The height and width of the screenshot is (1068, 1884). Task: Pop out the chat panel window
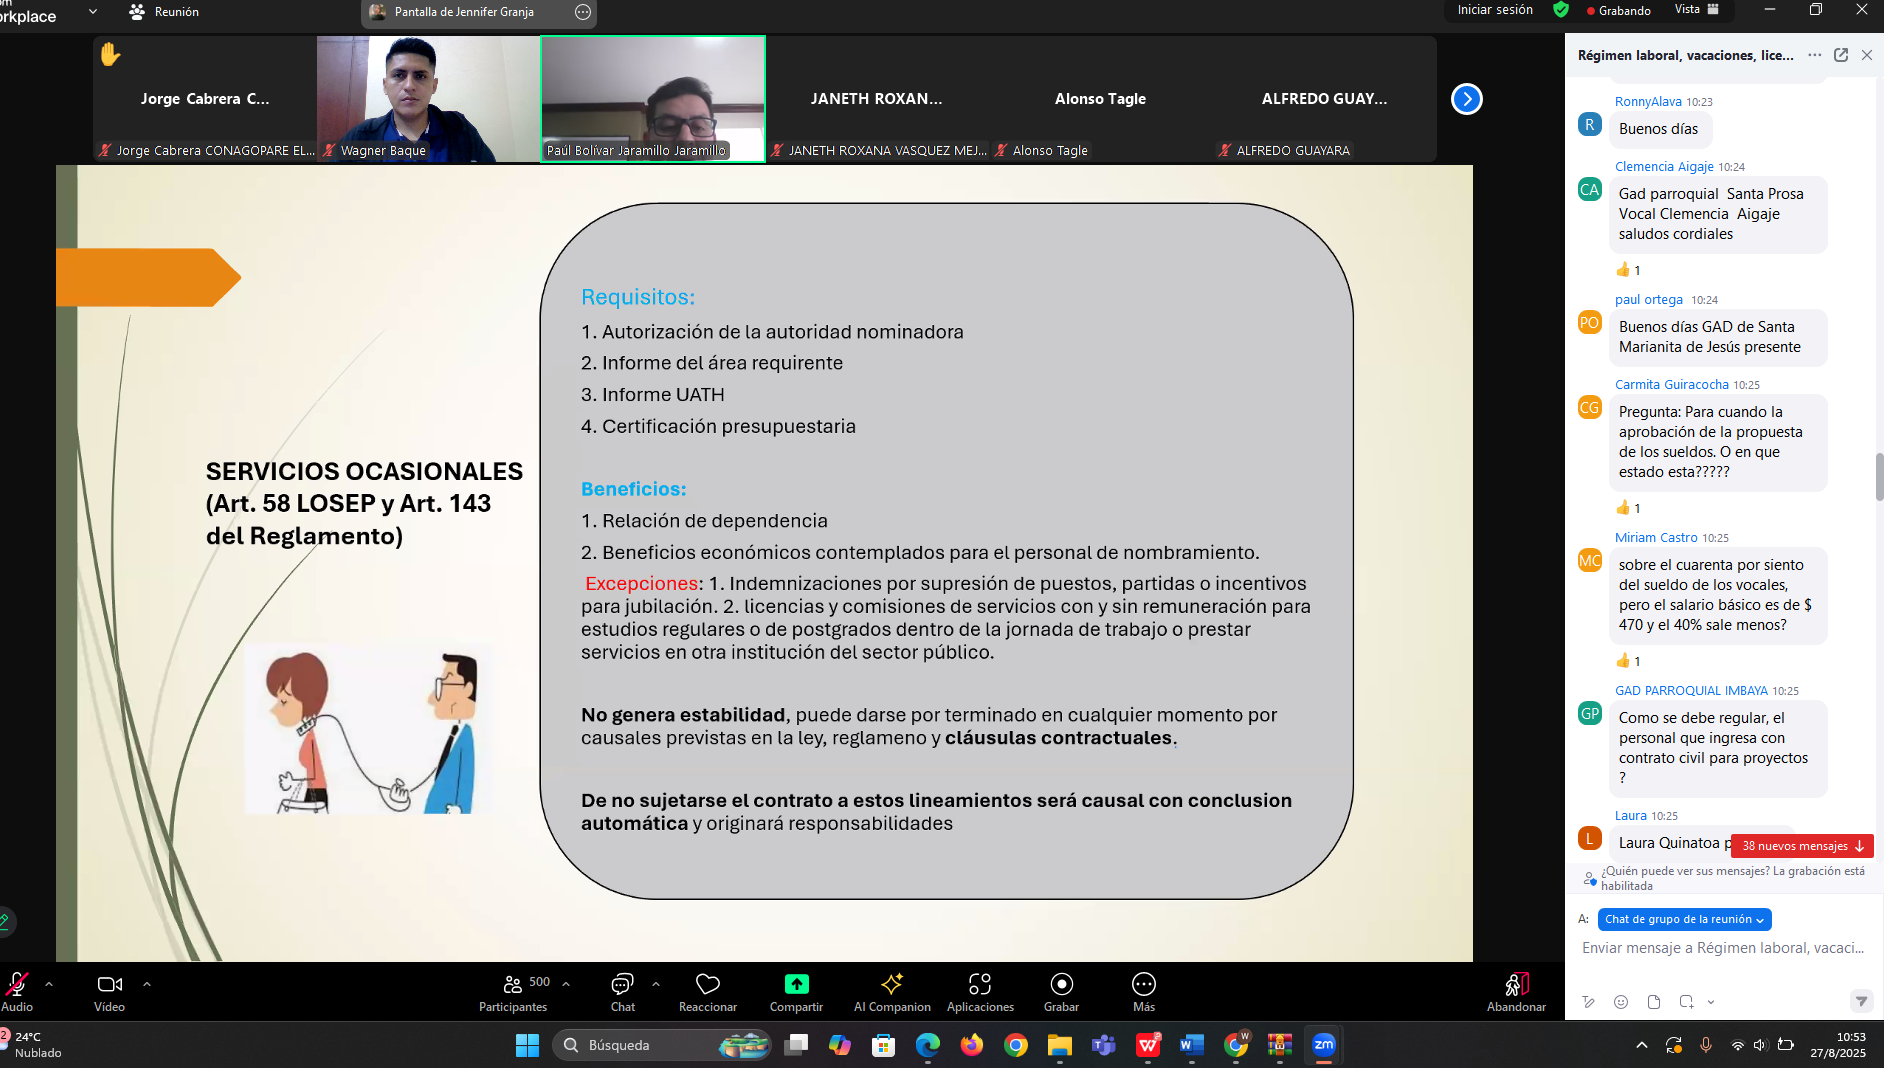pyautogui.click(x=1840, y=55)
